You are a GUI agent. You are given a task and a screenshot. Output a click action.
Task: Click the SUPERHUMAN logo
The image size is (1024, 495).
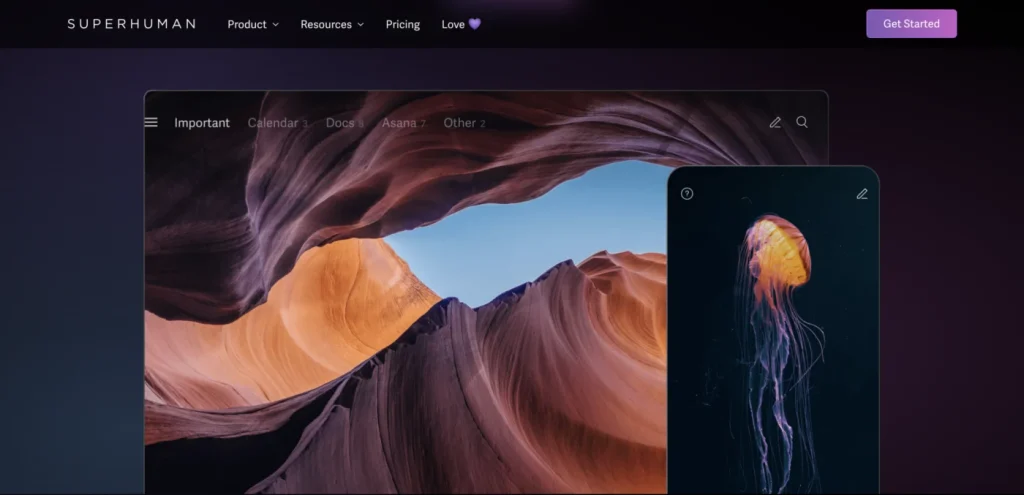131,24
